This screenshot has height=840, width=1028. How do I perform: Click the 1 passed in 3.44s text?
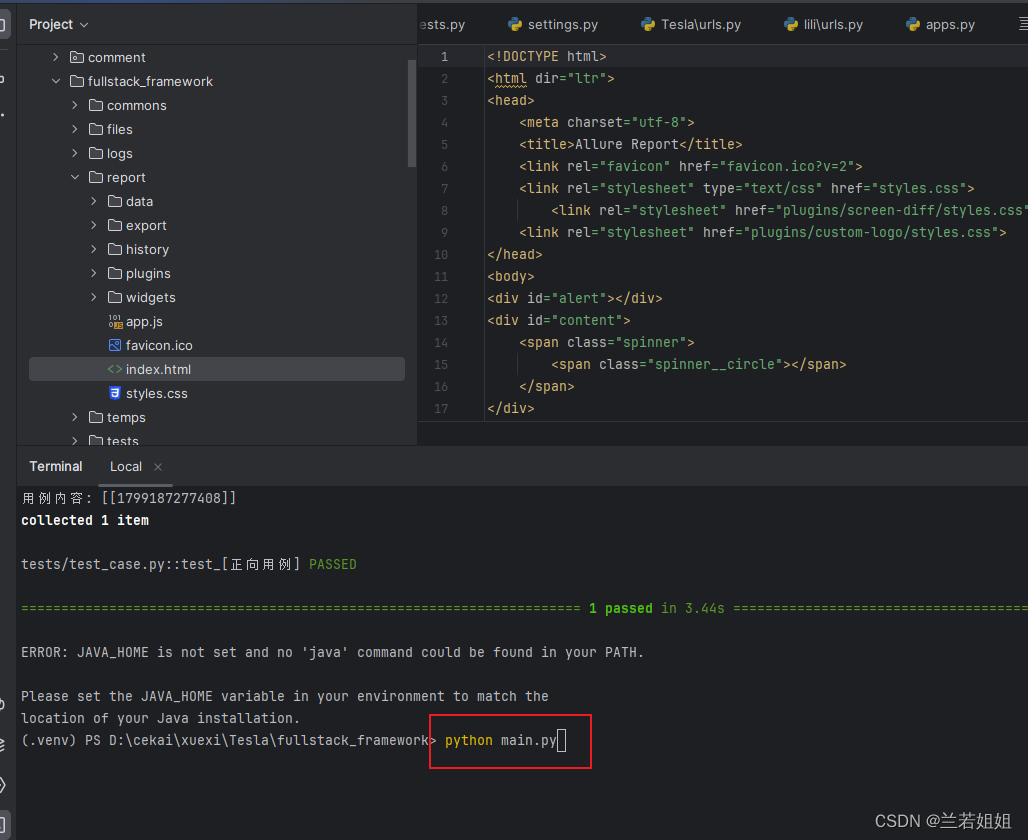point(657,608)
